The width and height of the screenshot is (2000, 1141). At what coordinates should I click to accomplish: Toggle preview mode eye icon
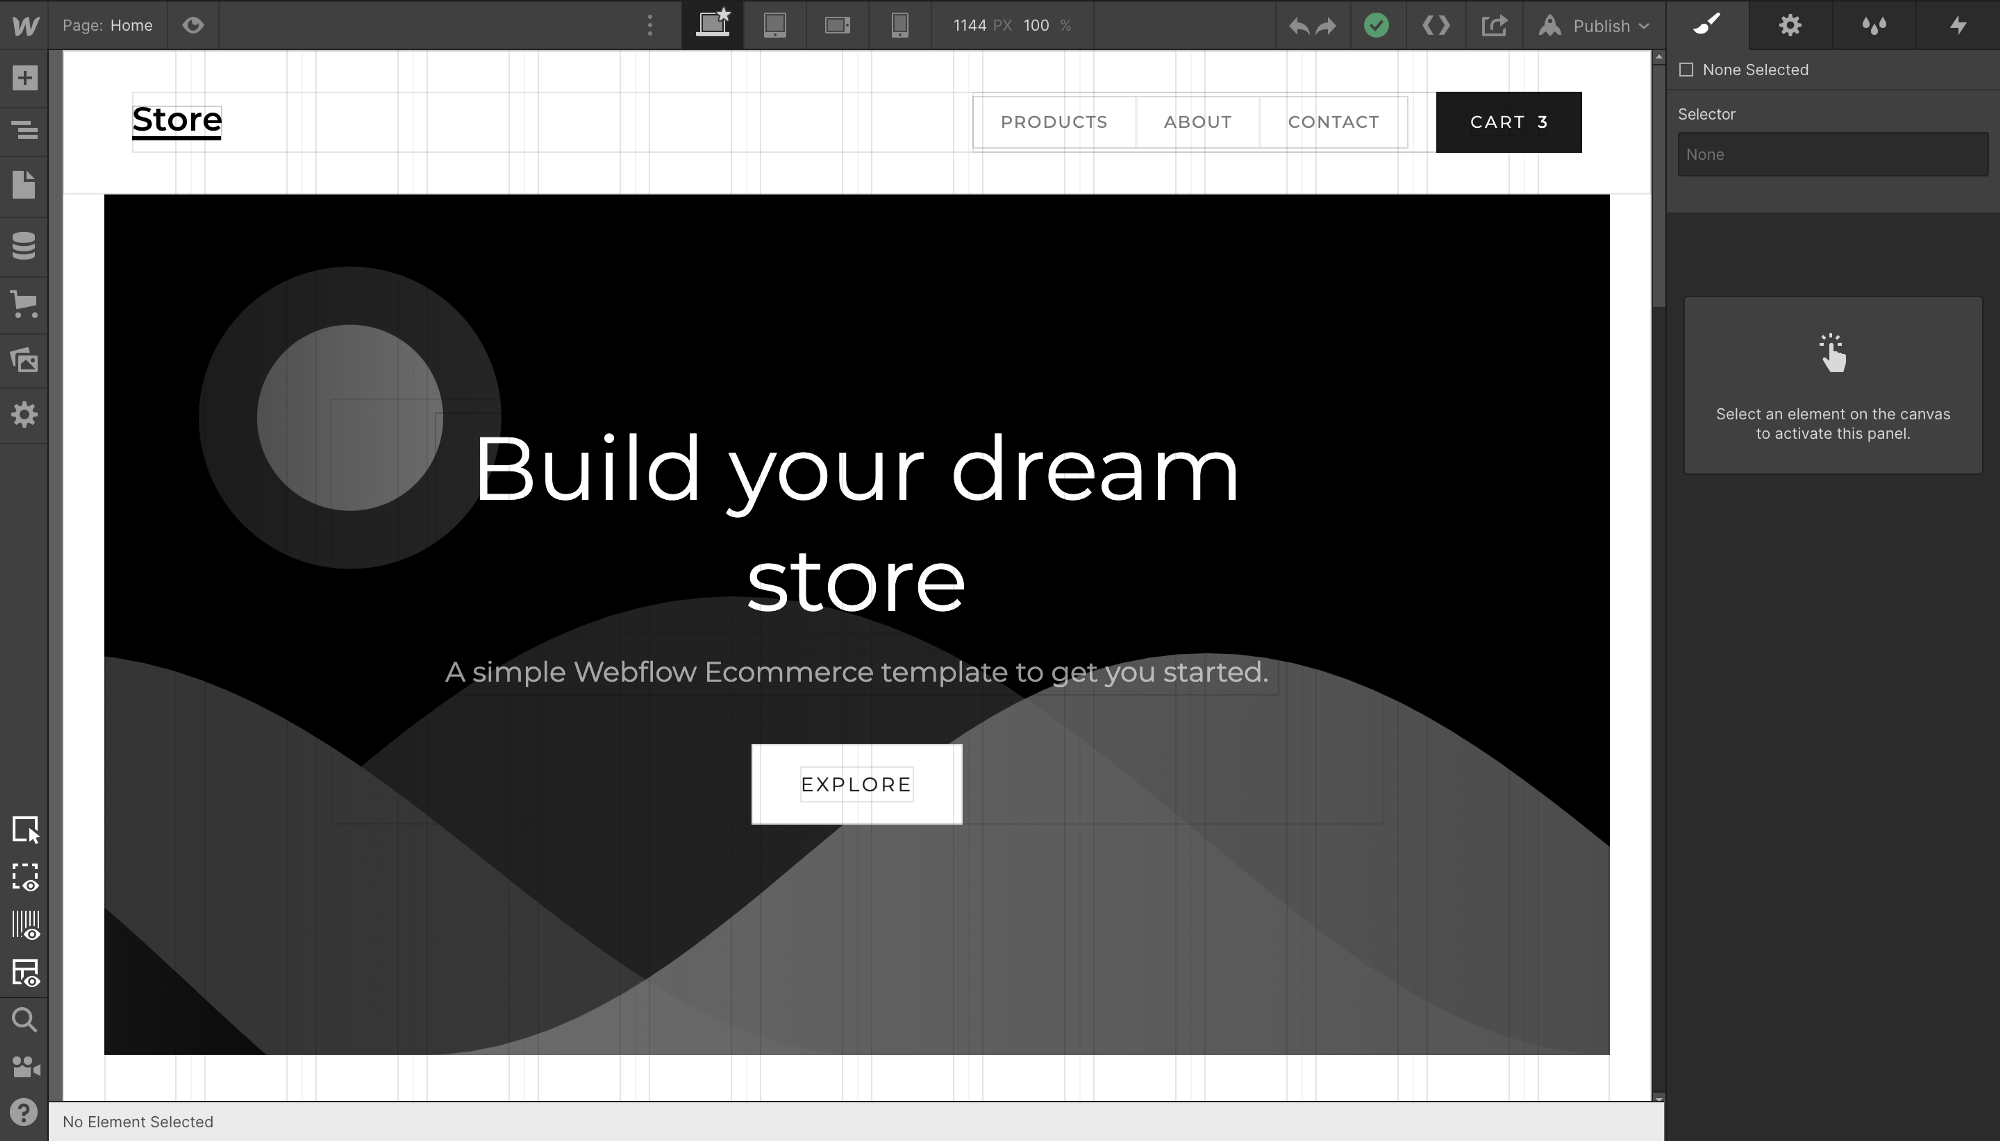(193, 25)
